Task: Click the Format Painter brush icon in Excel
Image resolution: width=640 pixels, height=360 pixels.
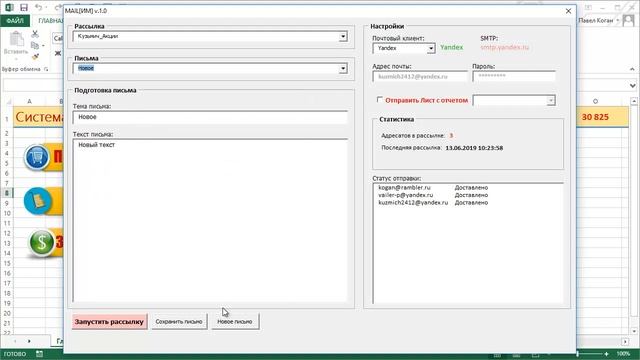Action: tap(35, 56)
